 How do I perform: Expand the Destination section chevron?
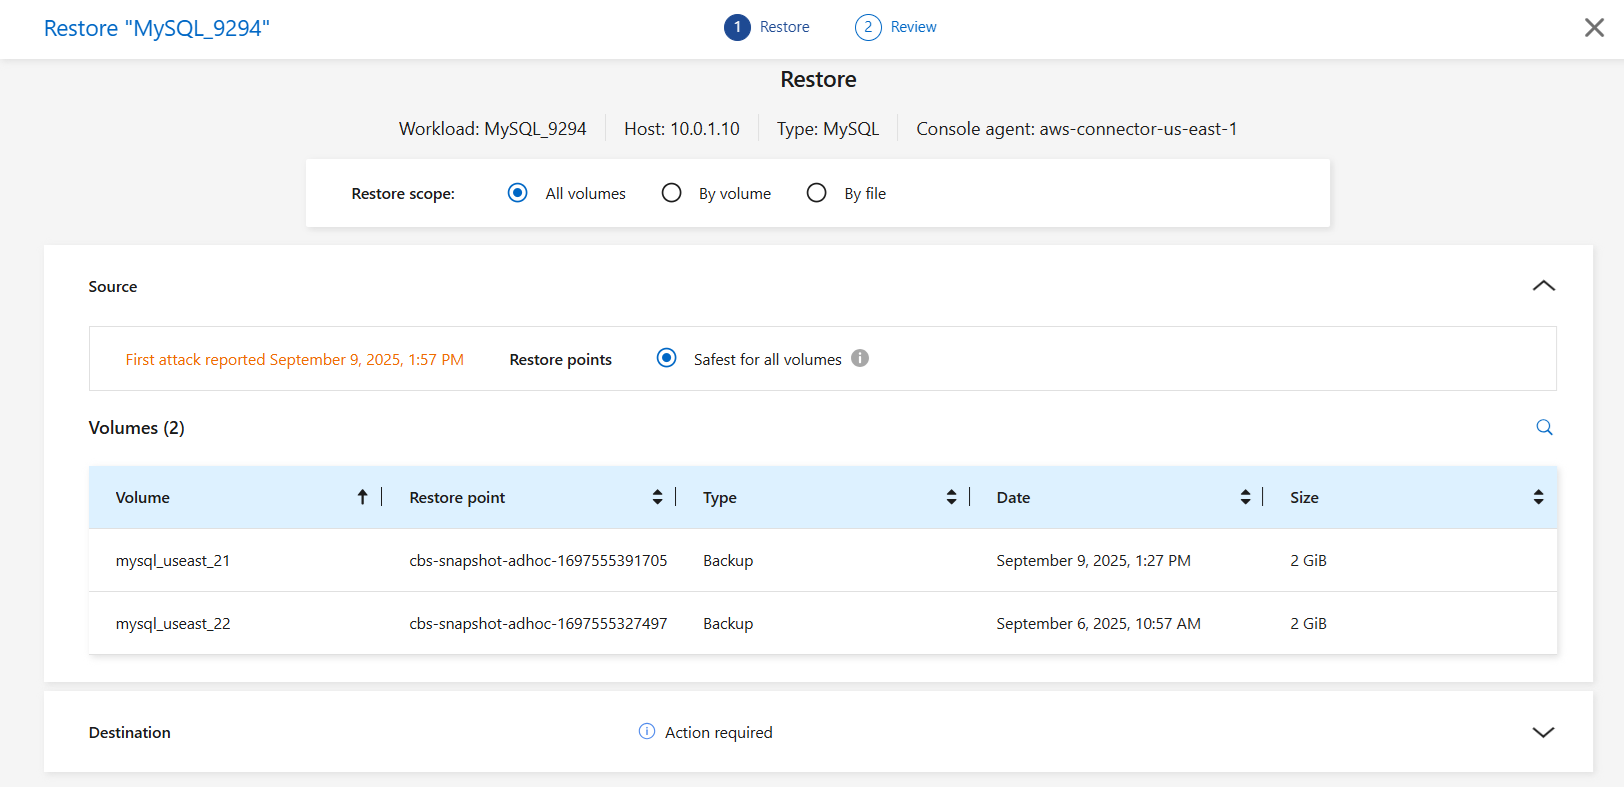tap(1543, 732)
